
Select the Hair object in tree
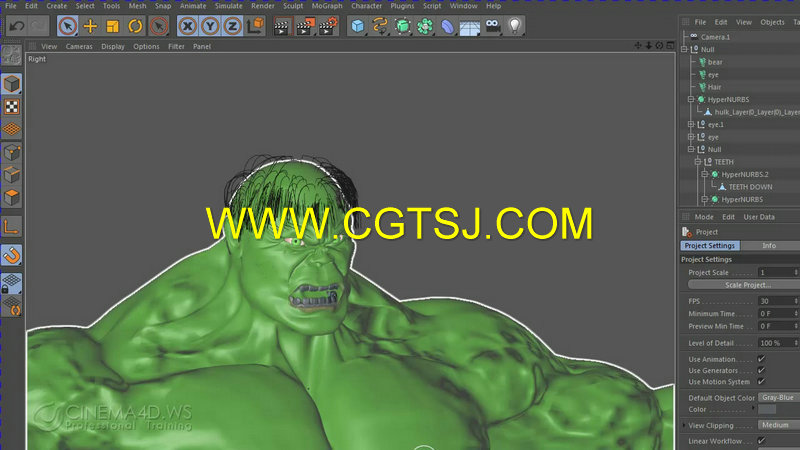pyautogui.click(x=714, y=87)
